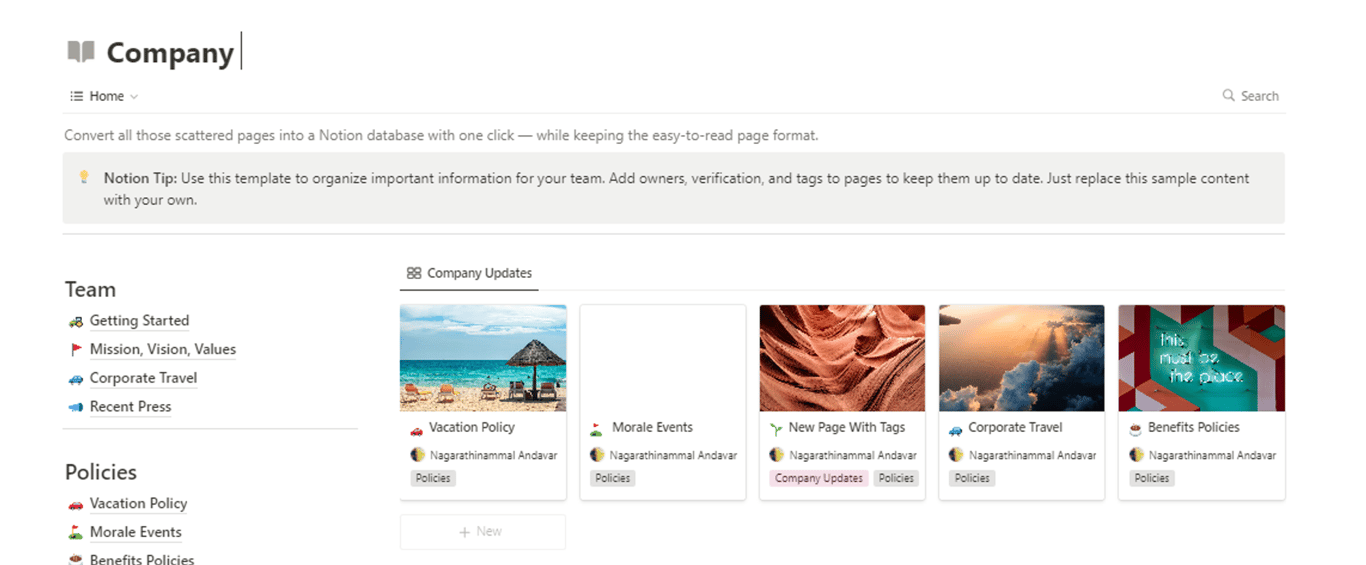Image resolution: width=1366 pixels, height=565 pixels.
Task: Click Policies tag on New Page With Tags card
Action: click(896, 478)
